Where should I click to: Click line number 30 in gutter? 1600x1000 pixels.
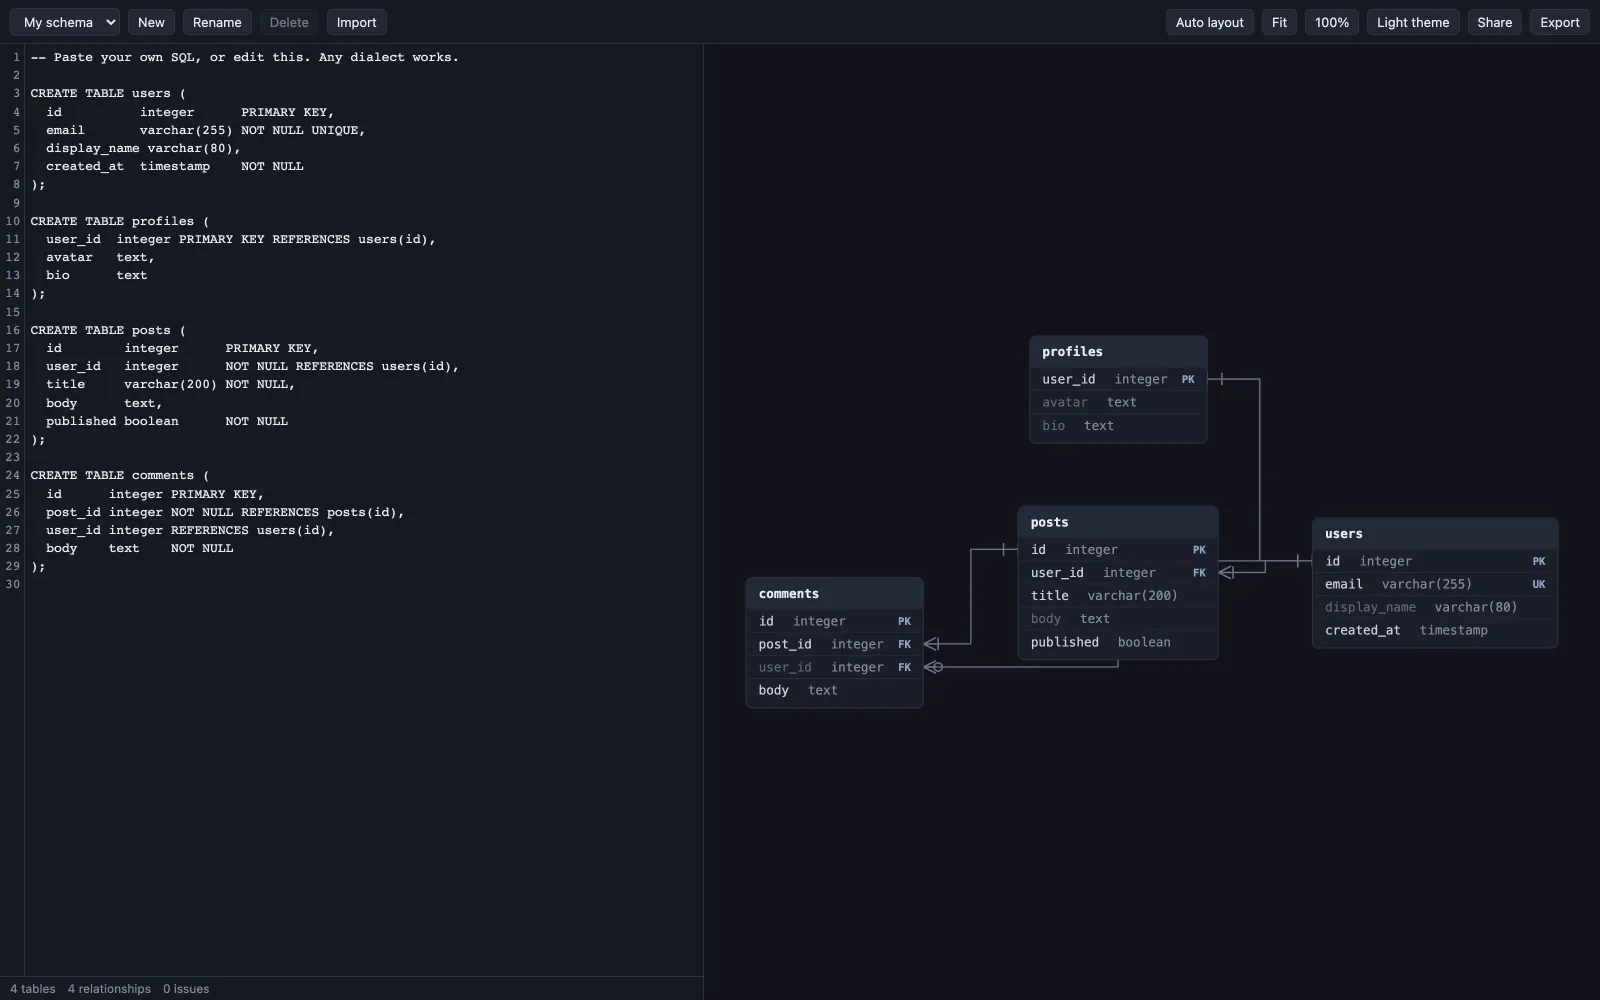tap(13, 584)
